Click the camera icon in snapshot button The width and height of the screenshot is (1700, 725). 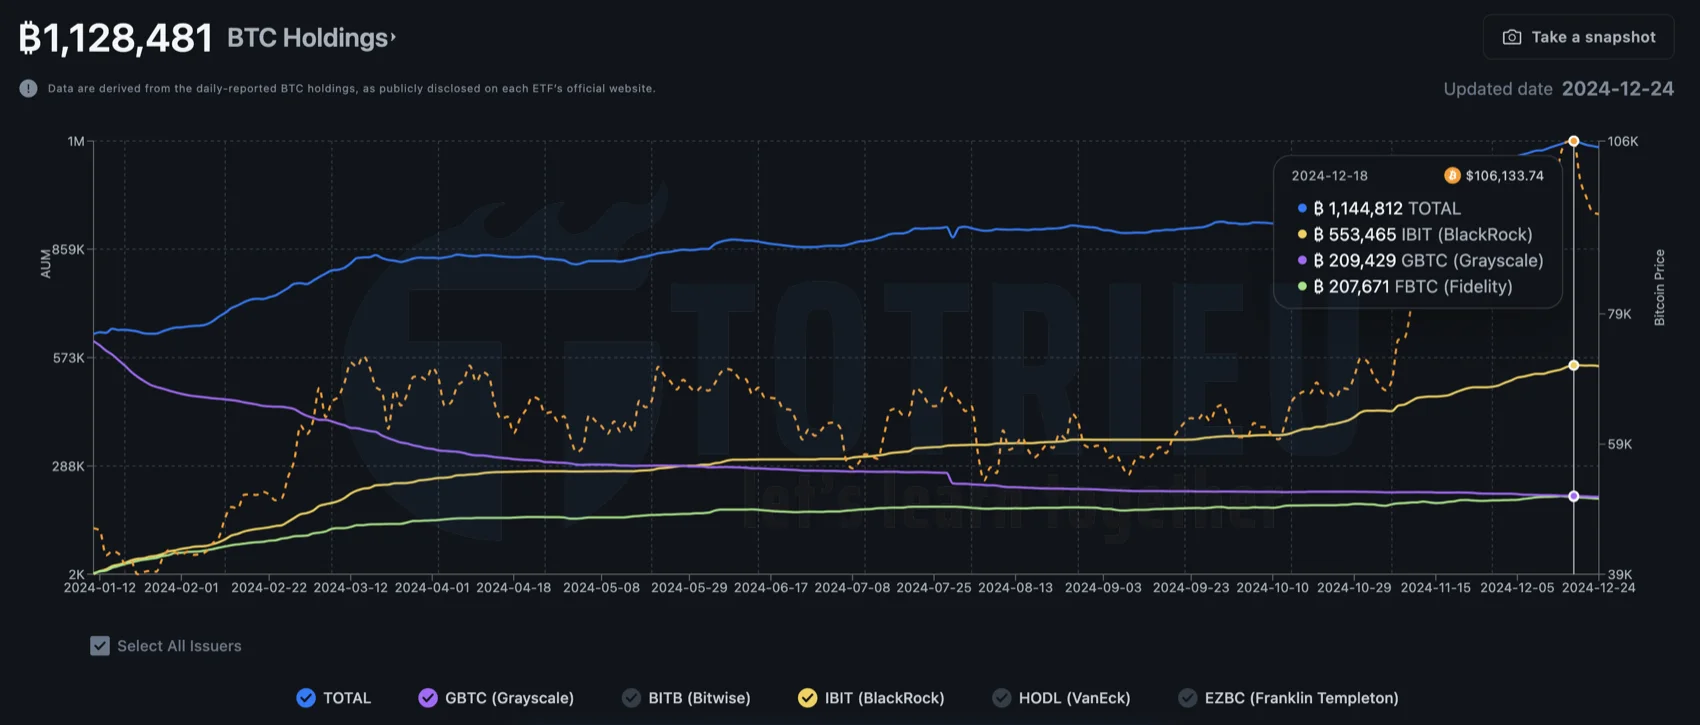point(1512,37)
